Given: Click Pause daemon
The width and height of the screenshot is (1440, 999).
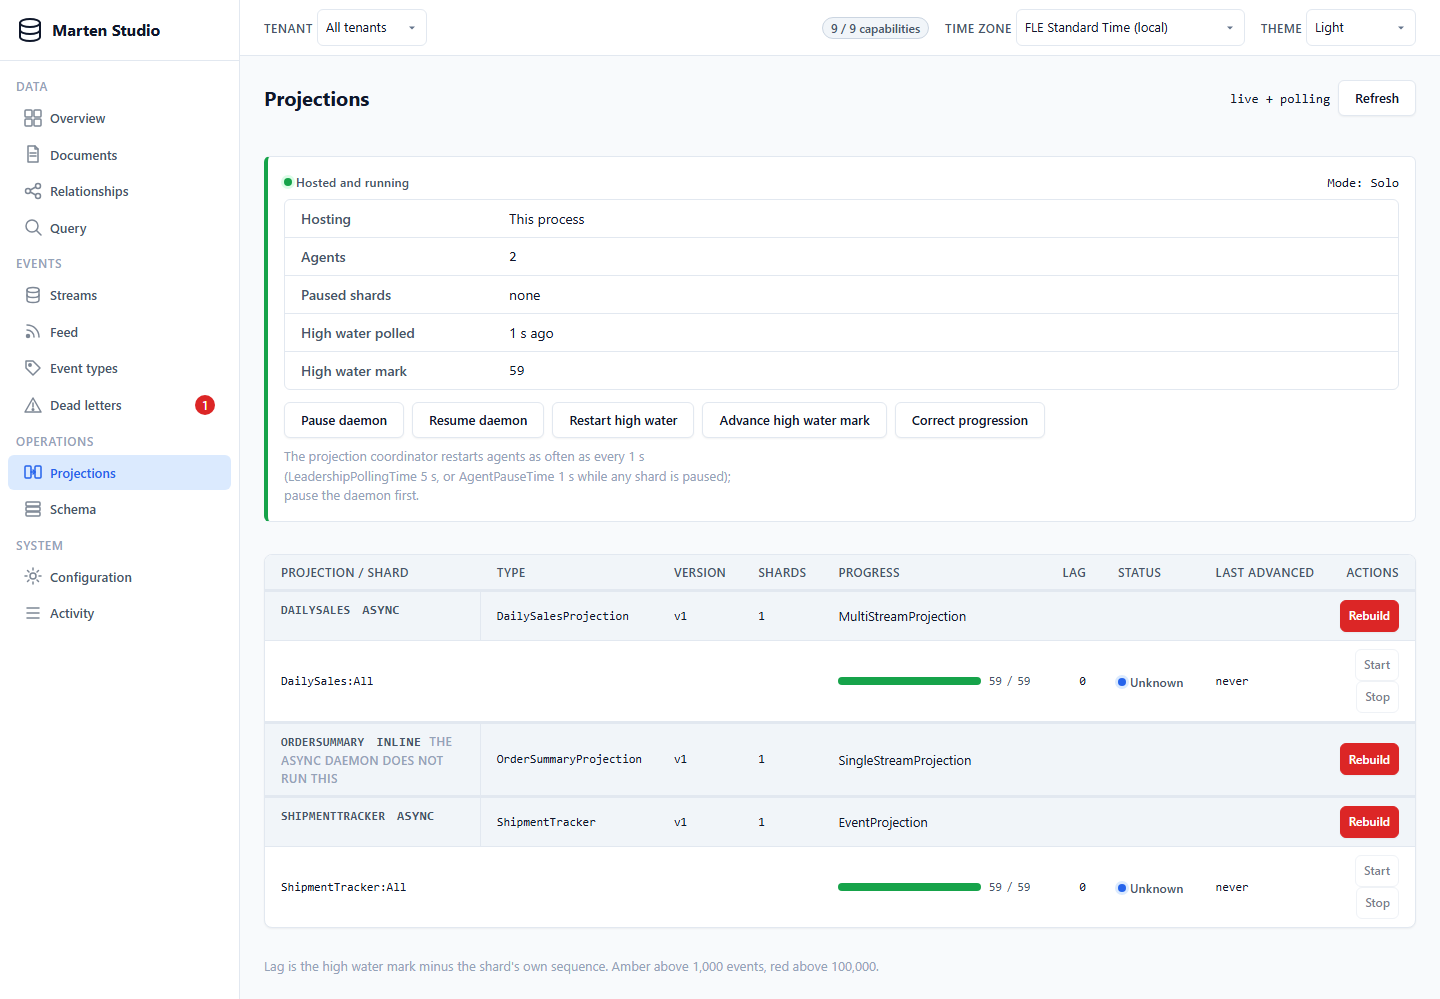Looking at the screenshot, I should tap(344, 420).
